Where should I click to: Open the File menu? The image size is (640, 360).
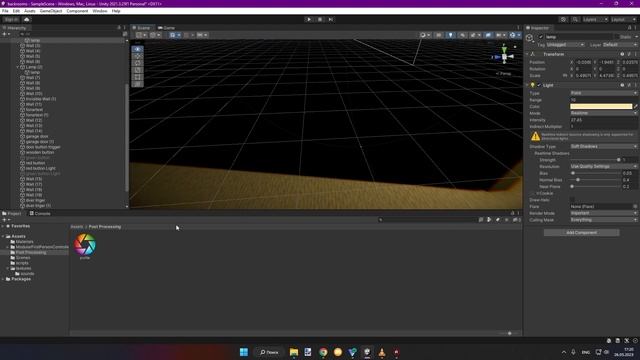click(5, 11)
